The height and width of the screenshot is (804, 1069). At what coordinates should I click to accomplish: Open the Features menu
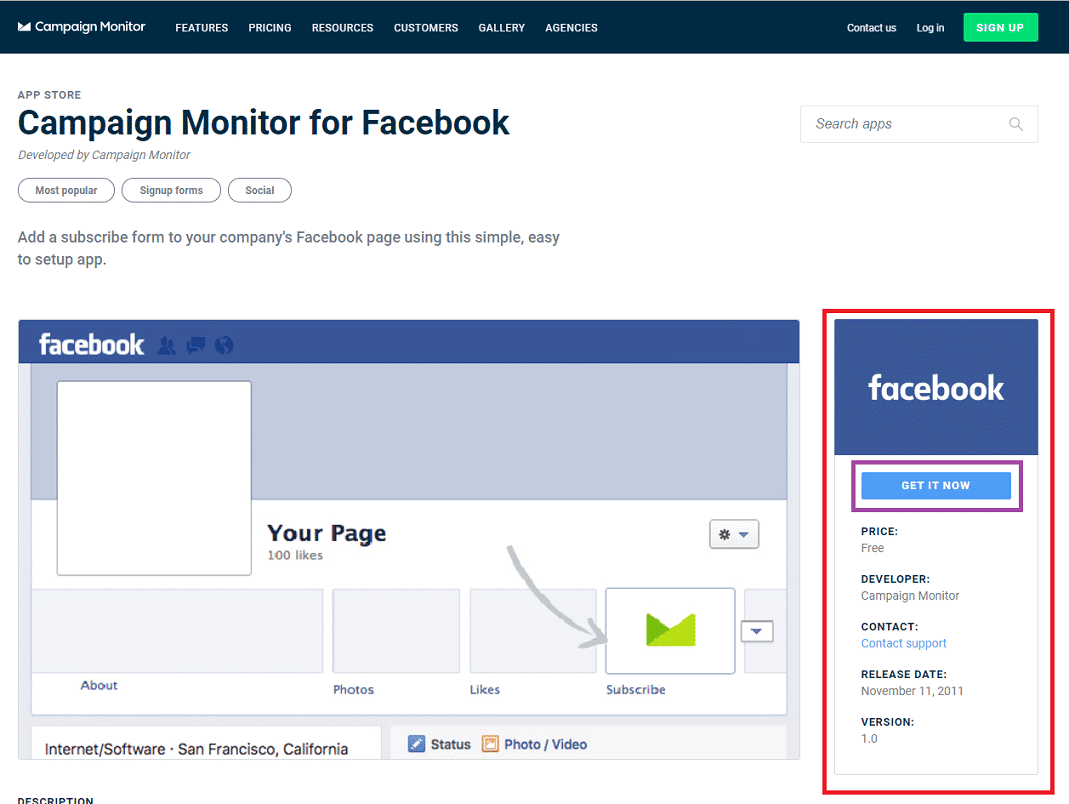point(202,28)
